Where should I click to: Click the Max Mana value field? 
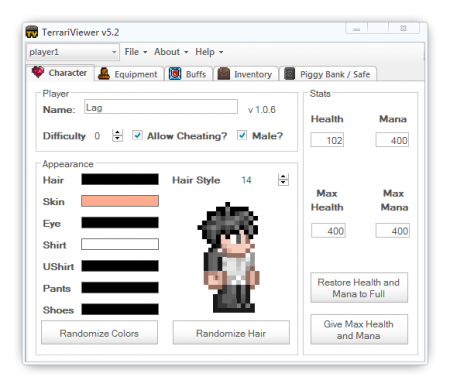pos(393,230)
